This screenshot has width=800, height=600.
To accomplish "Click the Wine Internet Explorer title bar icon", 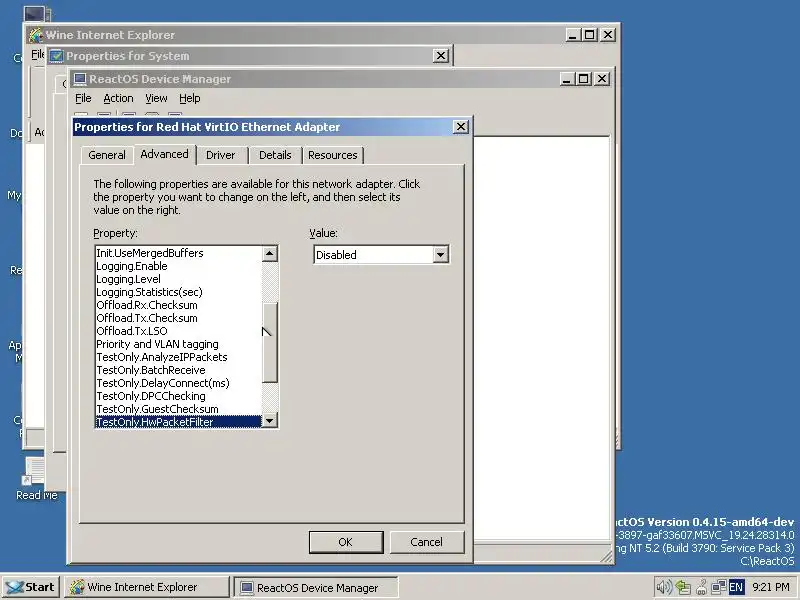I will click(36, 35).
